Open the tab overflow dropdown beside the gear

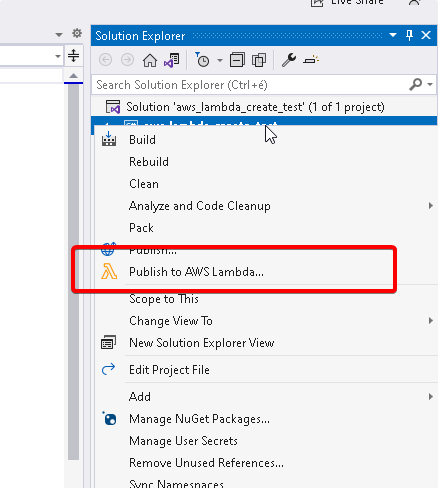[59, 34]
